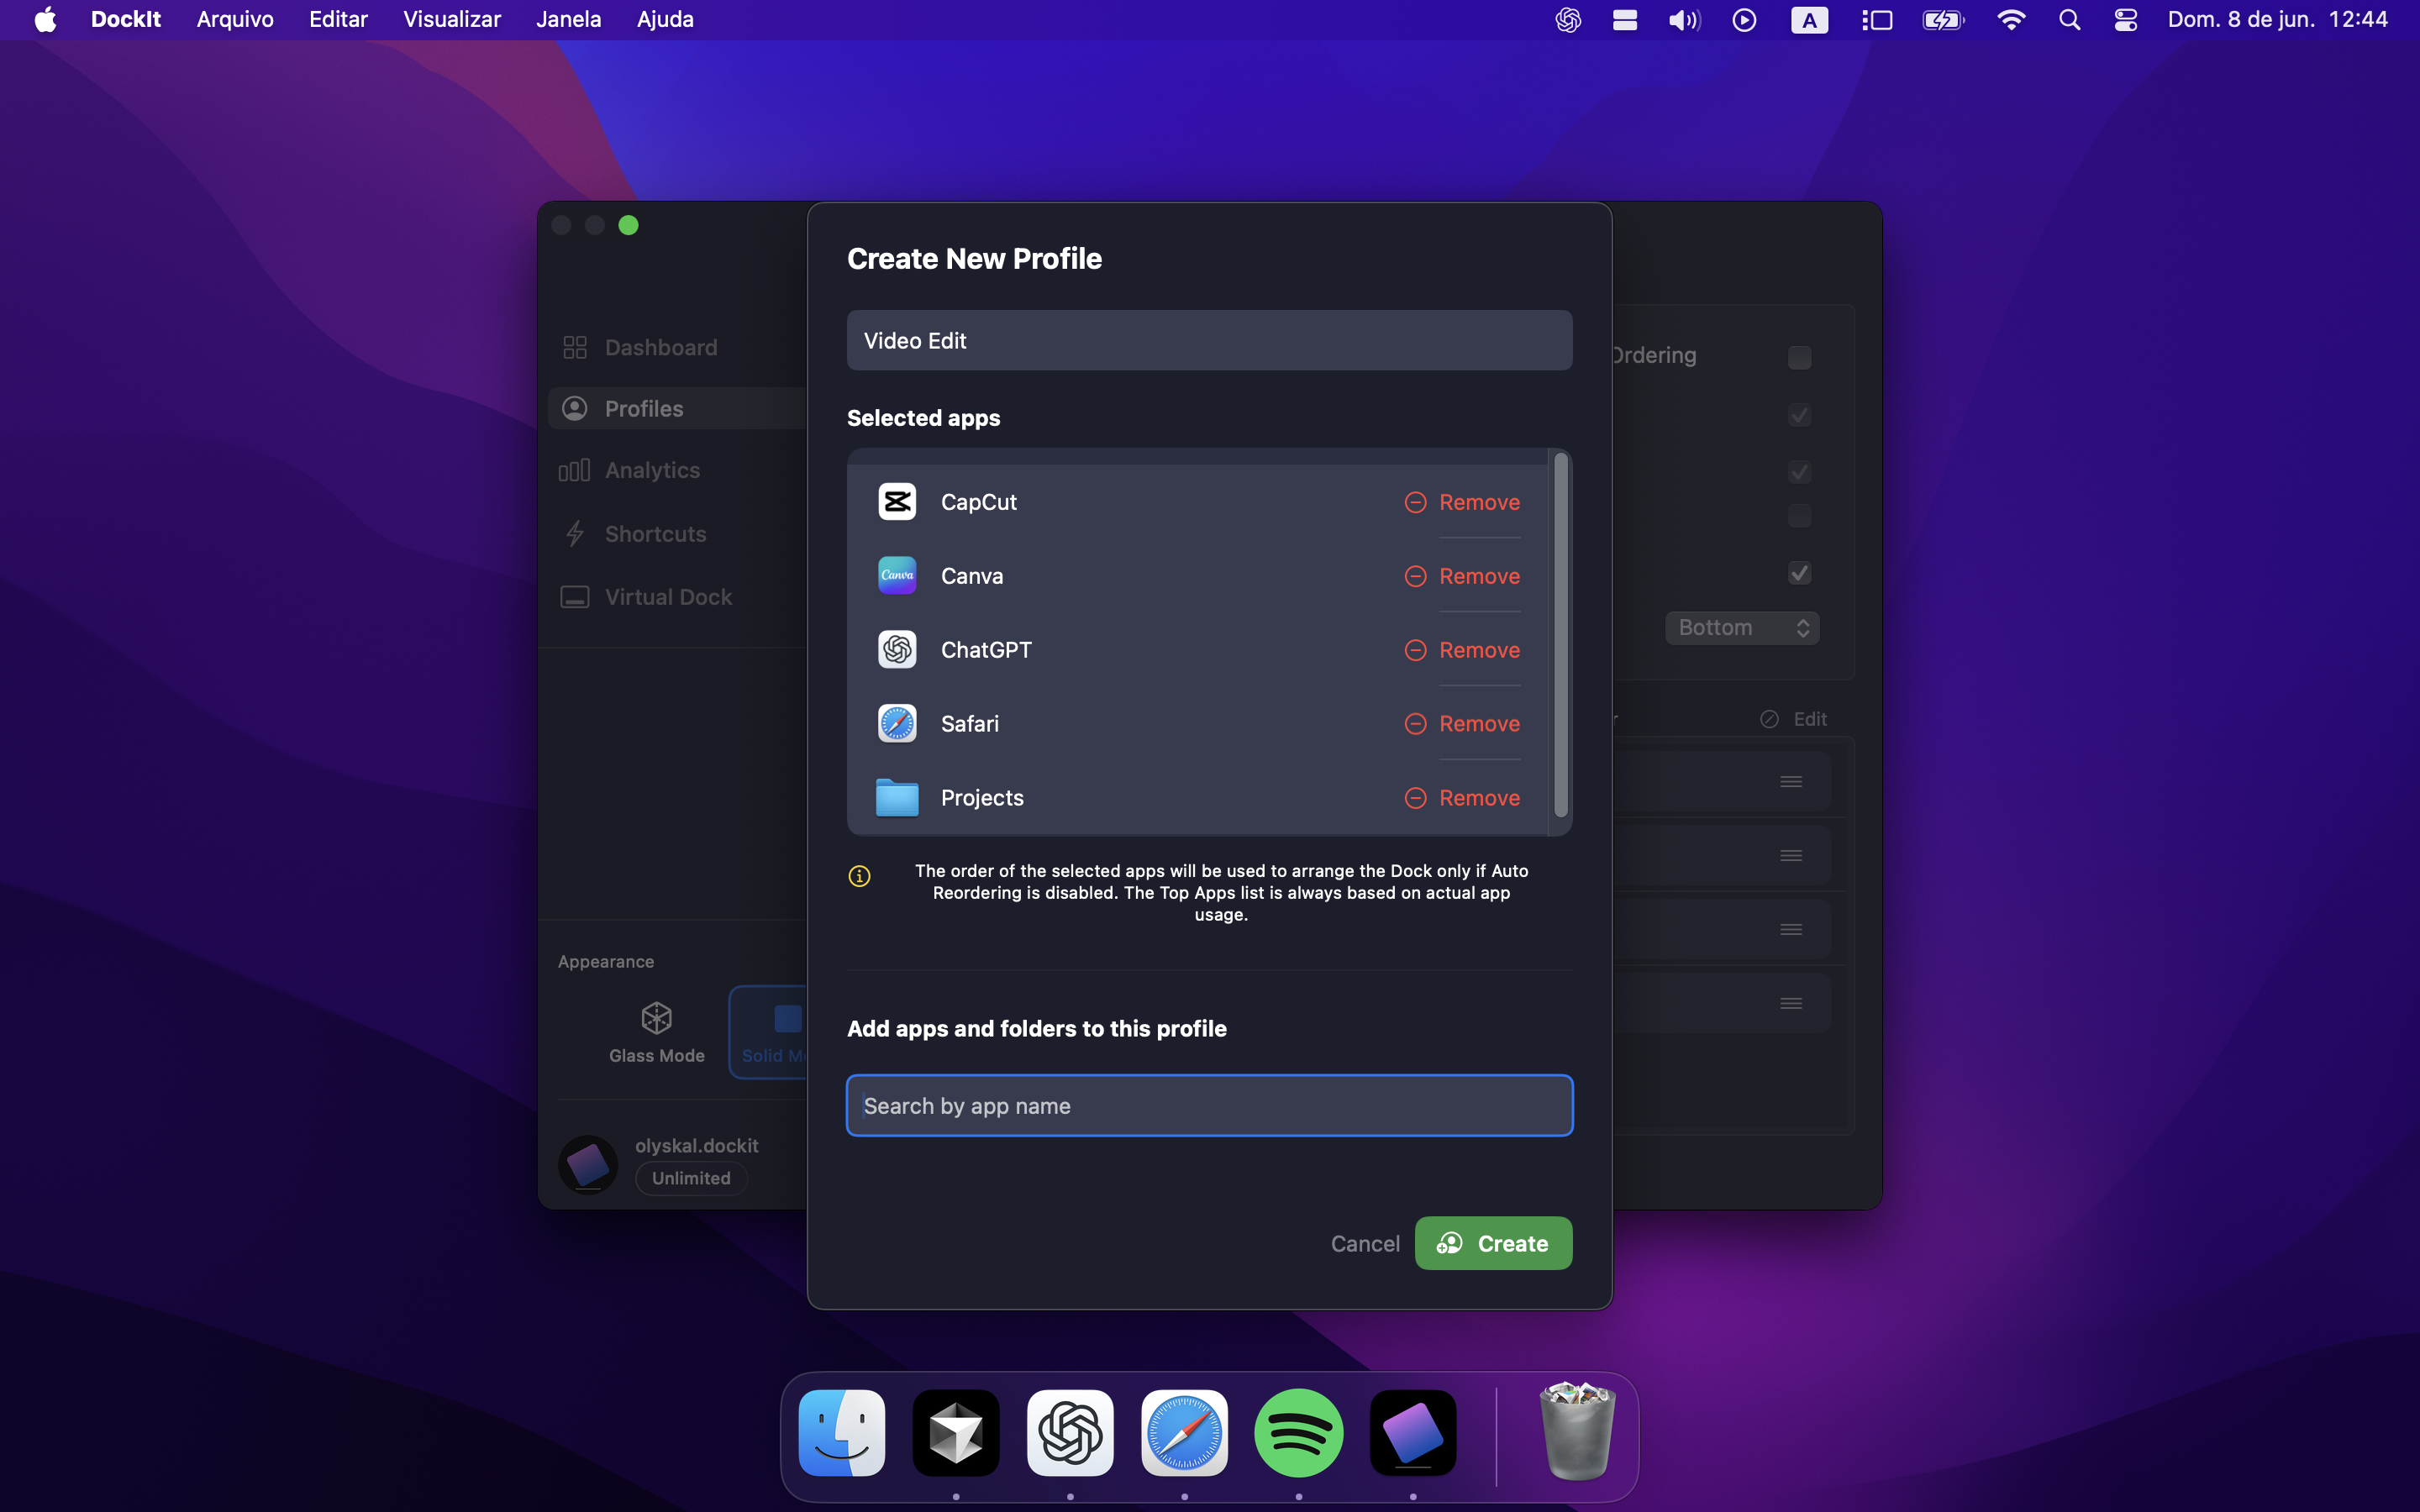Screen dimensions: 2420x1512
Task: Click the Search by app name field
Action: [1209, 1106]
